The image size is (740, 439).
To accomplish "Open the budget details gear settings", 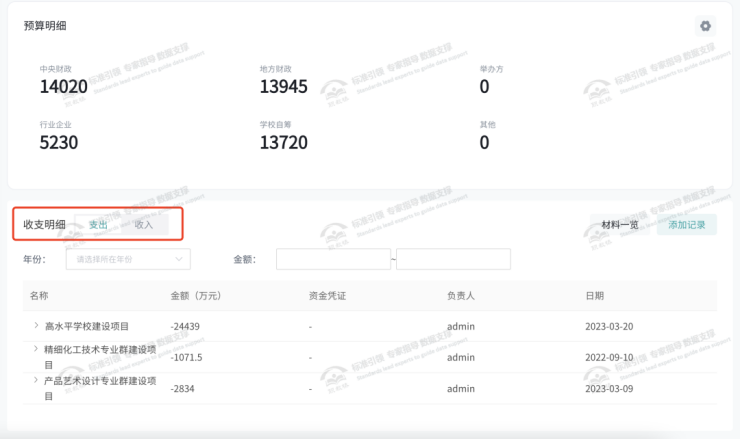I will point(705,26).
